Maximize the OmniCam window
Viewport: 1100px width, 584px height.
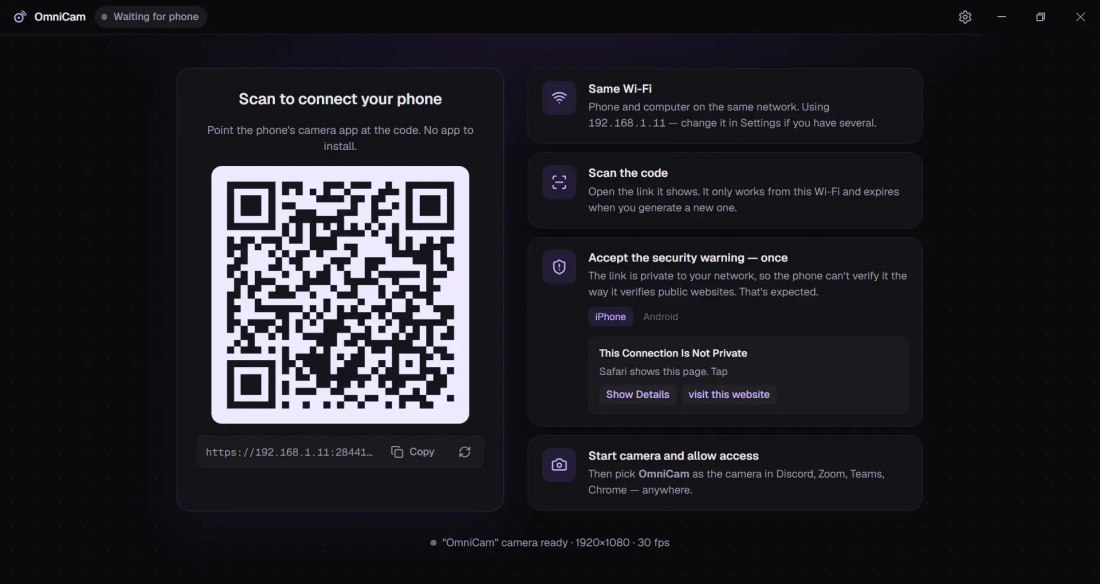(x=1040, y=17)
